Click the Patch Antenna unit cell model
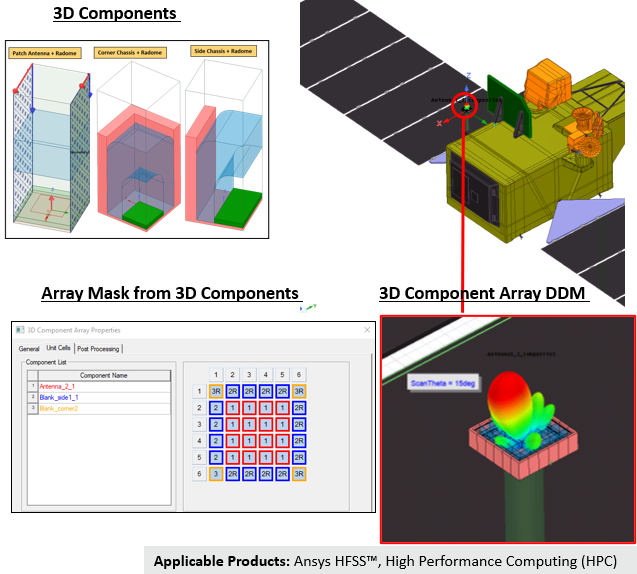The image size is (637, 574). coord(51,148)
